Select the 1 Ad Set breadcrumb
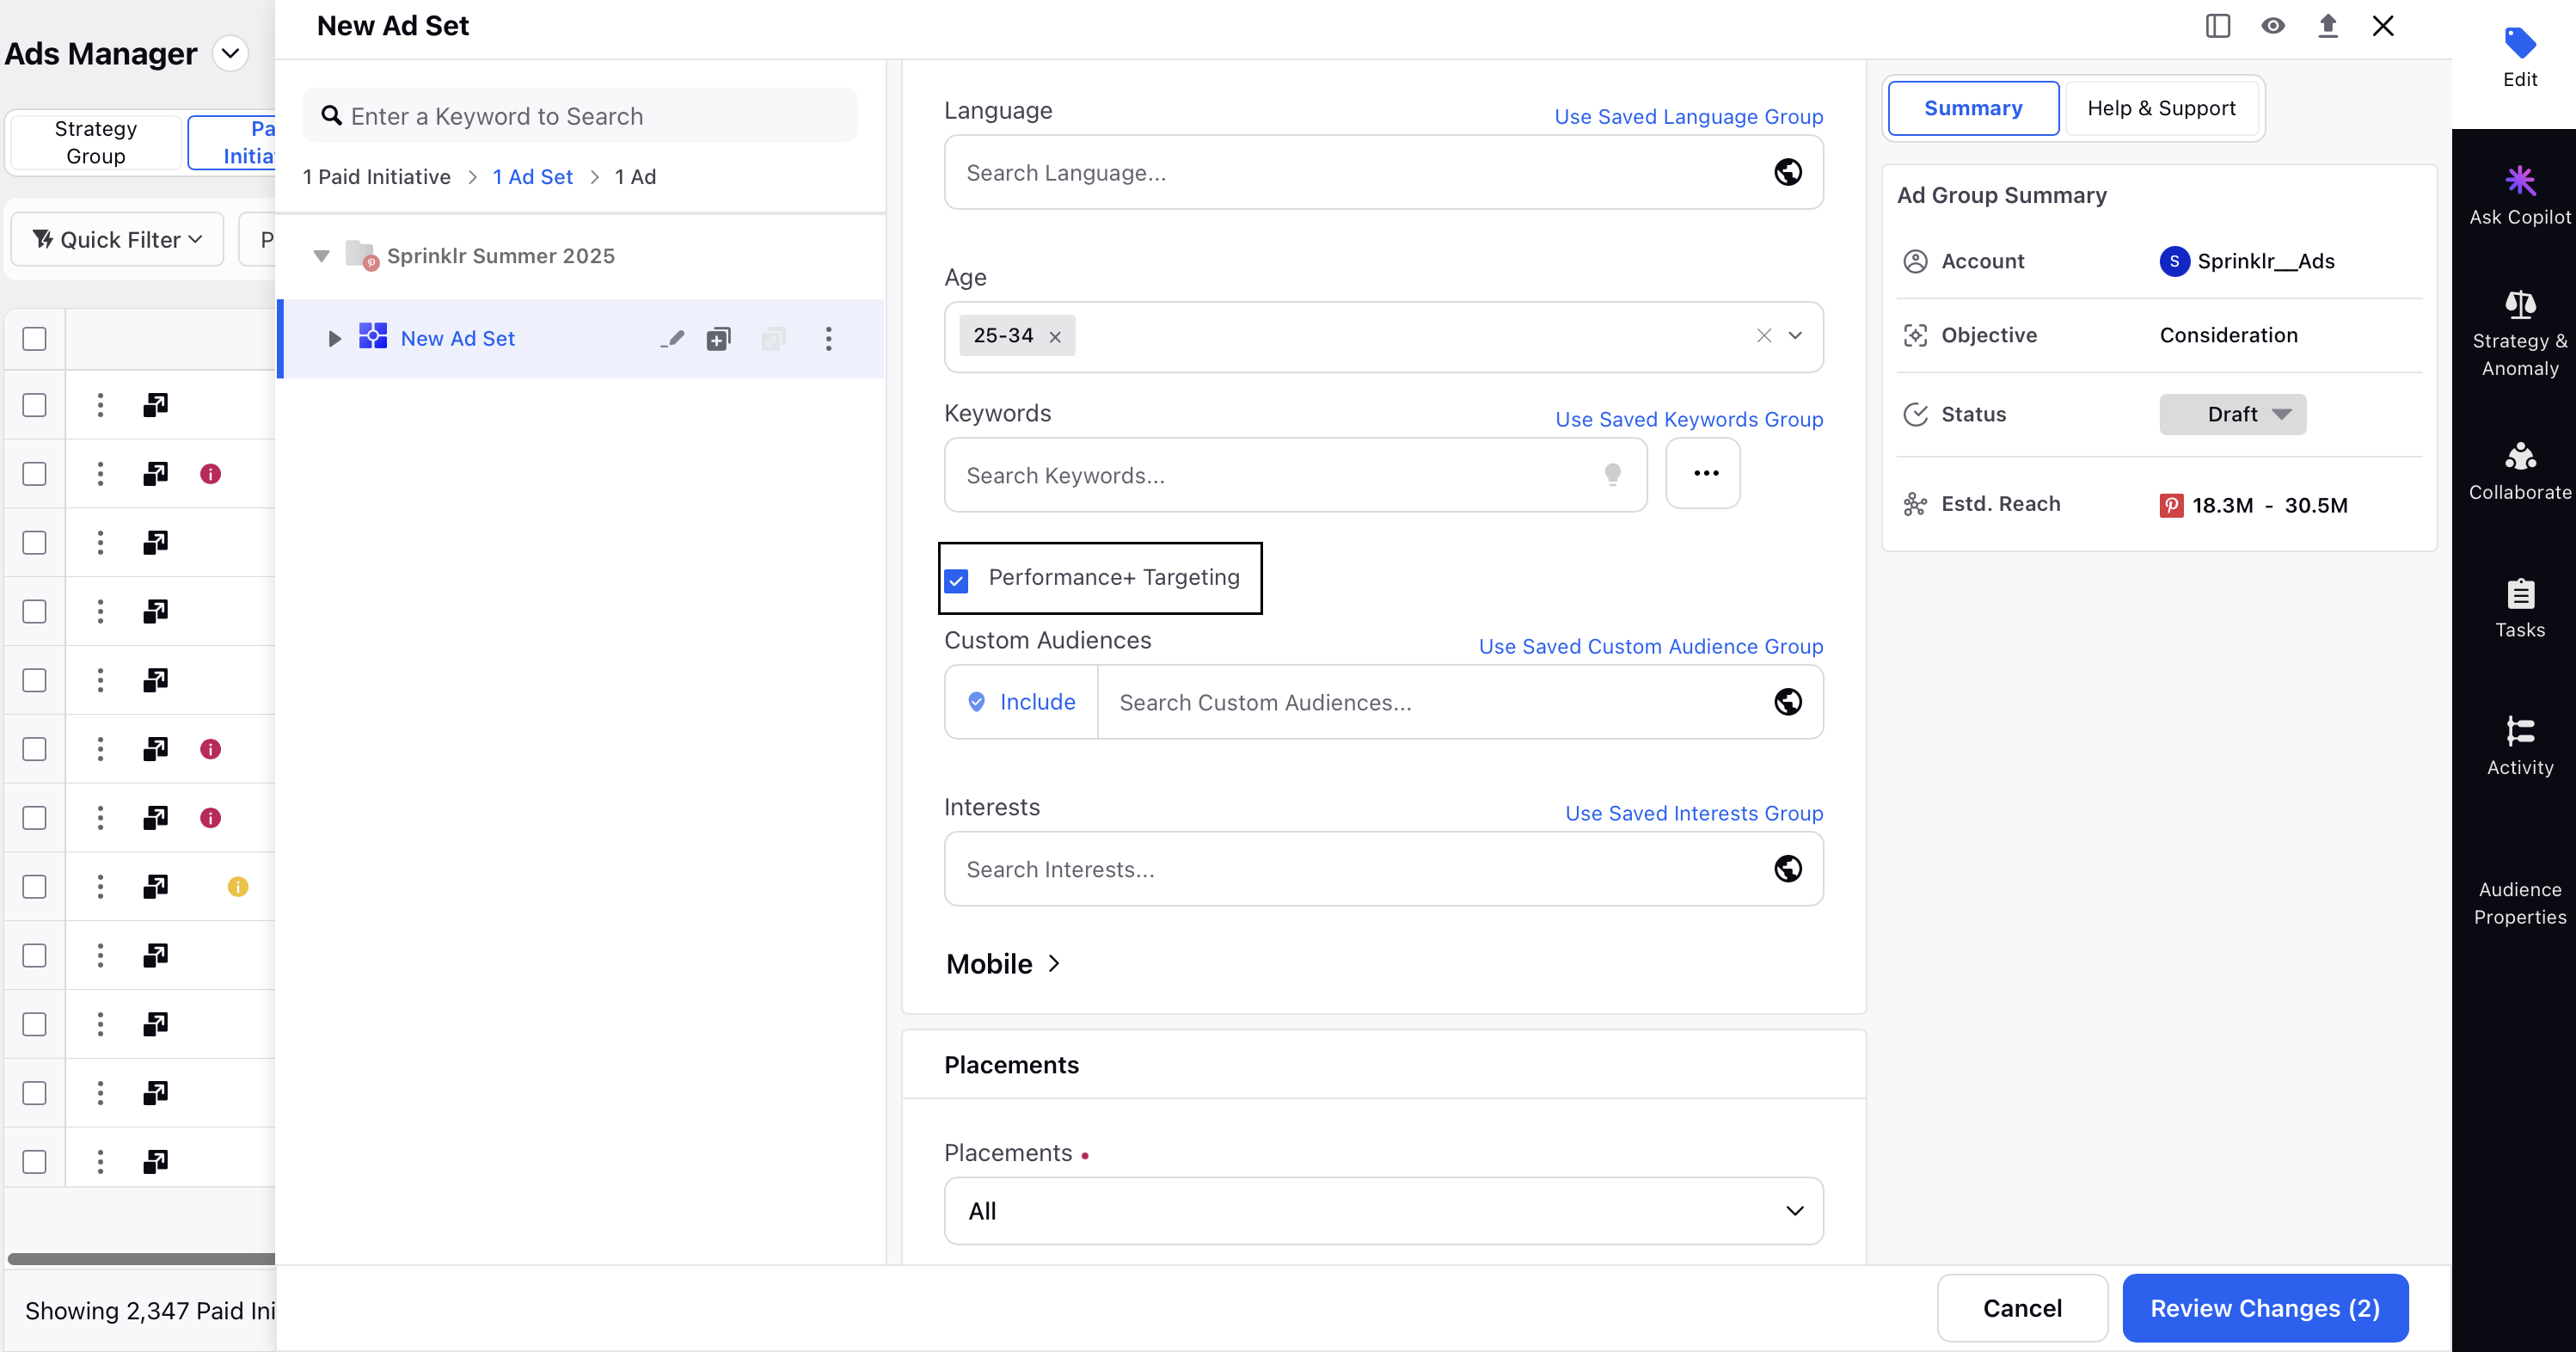2576x1352 pixels. (x=532, y=177)
